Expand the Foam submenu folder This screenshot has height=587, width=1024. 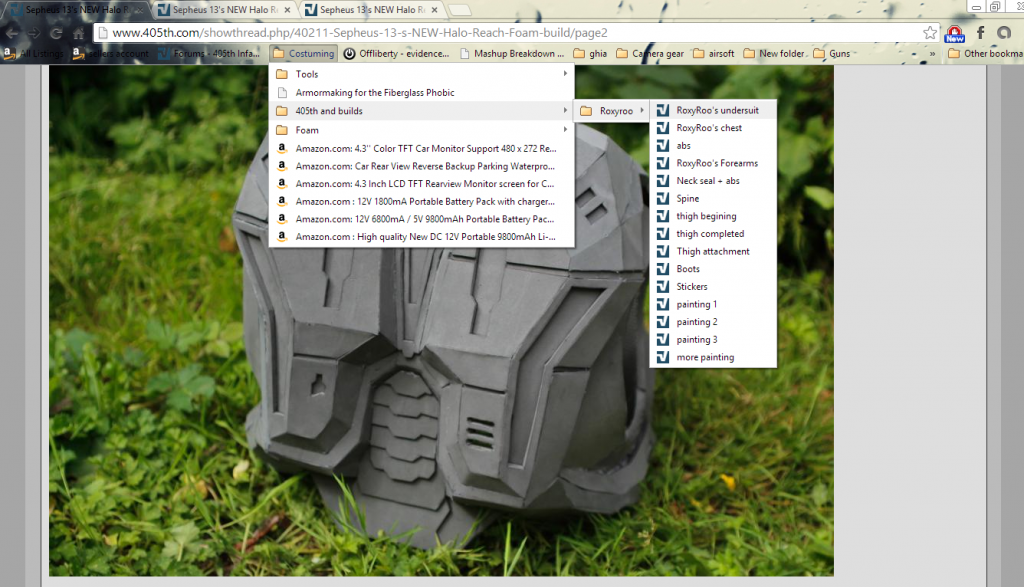(421, 130)
